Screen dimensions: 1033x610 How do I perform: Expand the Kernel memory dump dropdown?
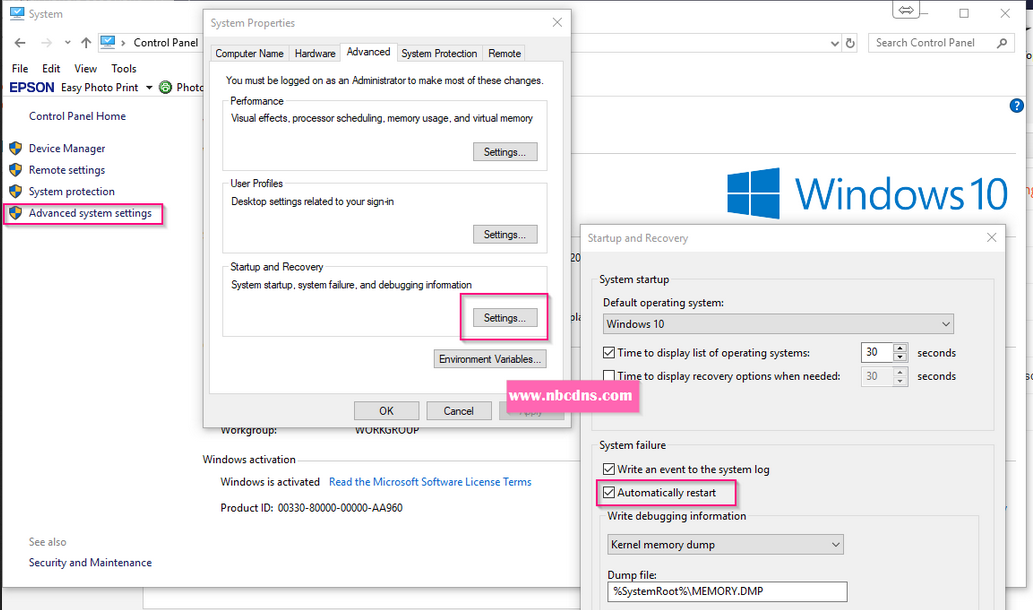tap(725, 544)
